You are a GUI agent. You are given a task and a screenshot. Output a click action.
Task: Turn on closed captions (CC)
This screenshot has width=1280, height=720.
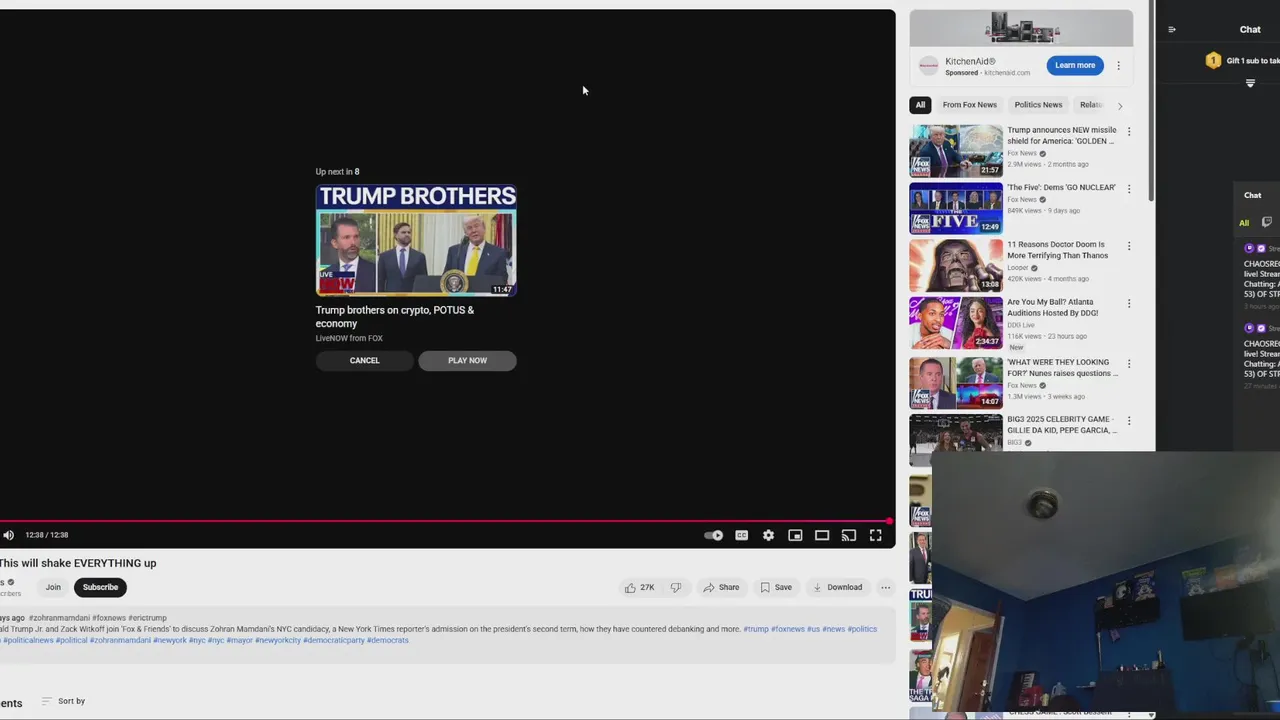click(x=741, y=535)
